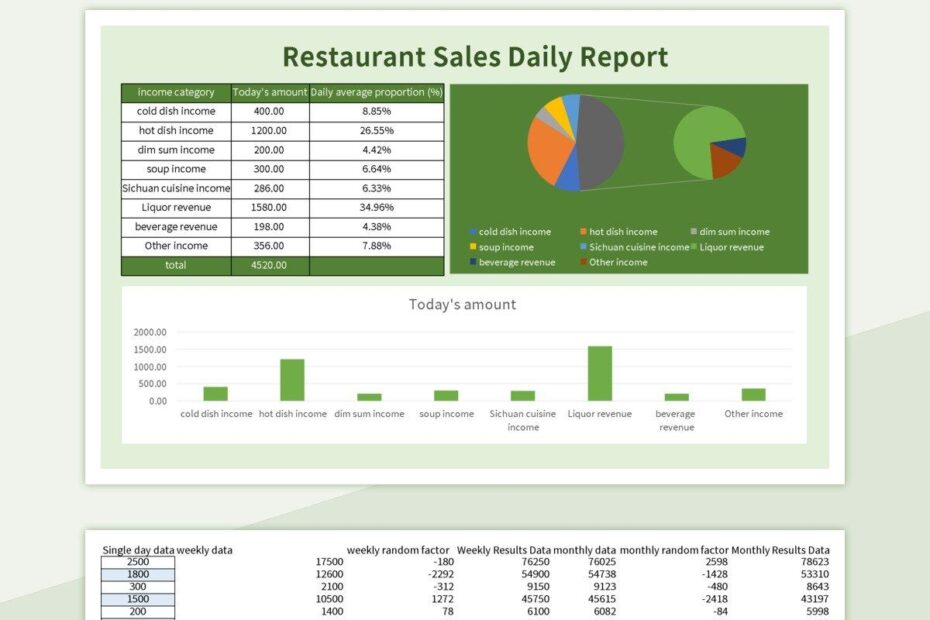Select the cold dish income legend marker
The width and height of the screenshot is (930, 620).
pos(474,231)
